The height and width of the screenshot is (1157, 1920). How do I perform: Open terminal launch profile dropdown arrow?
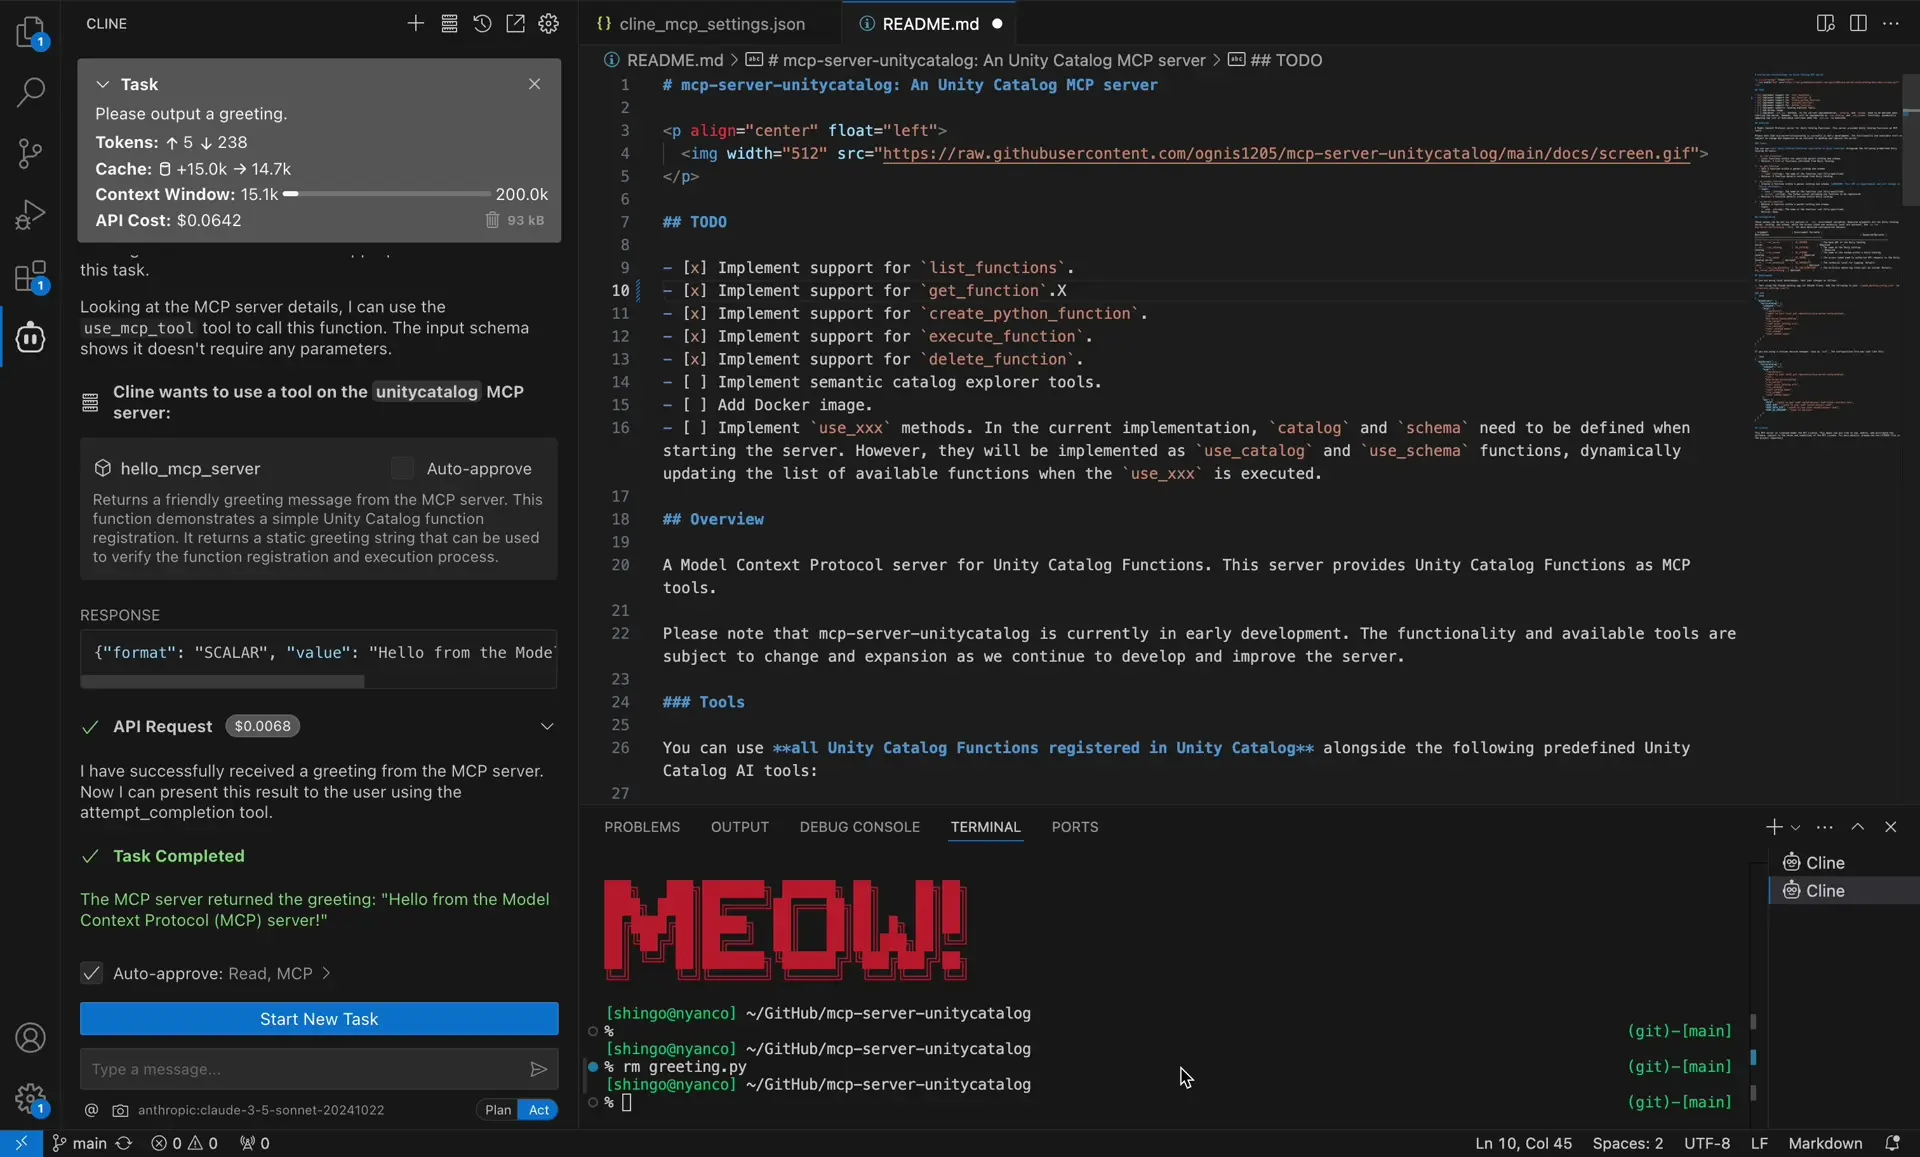point(1796,827)
